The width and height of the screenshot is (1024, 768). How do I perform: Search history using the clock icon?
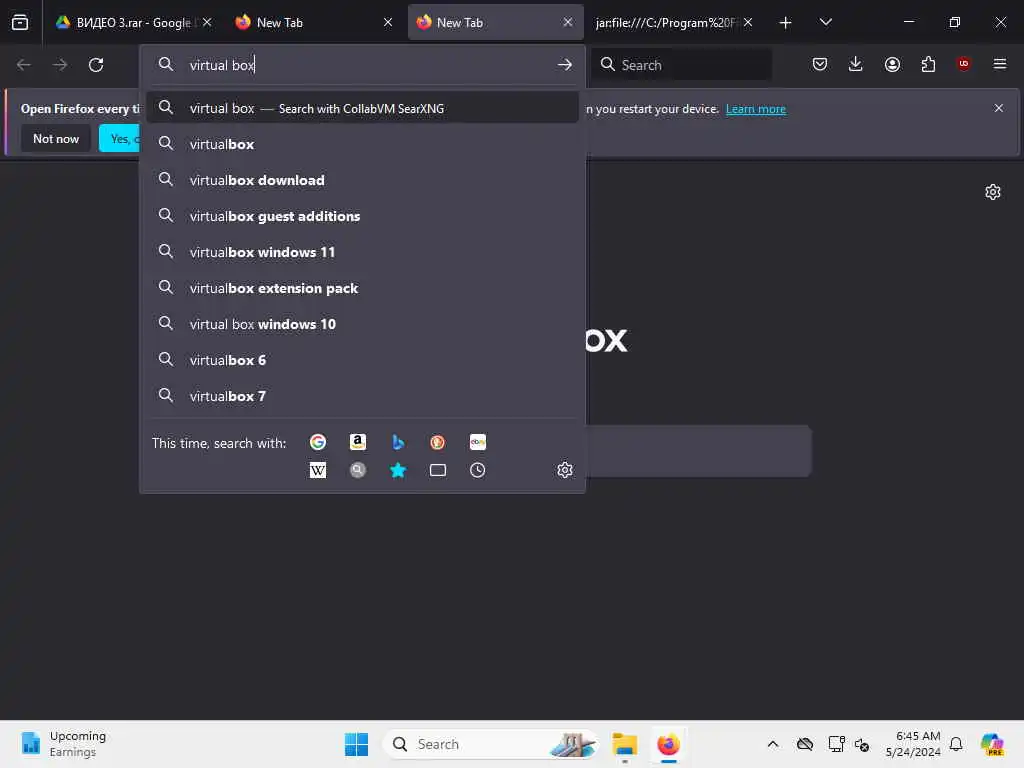(x=477, y=470)
